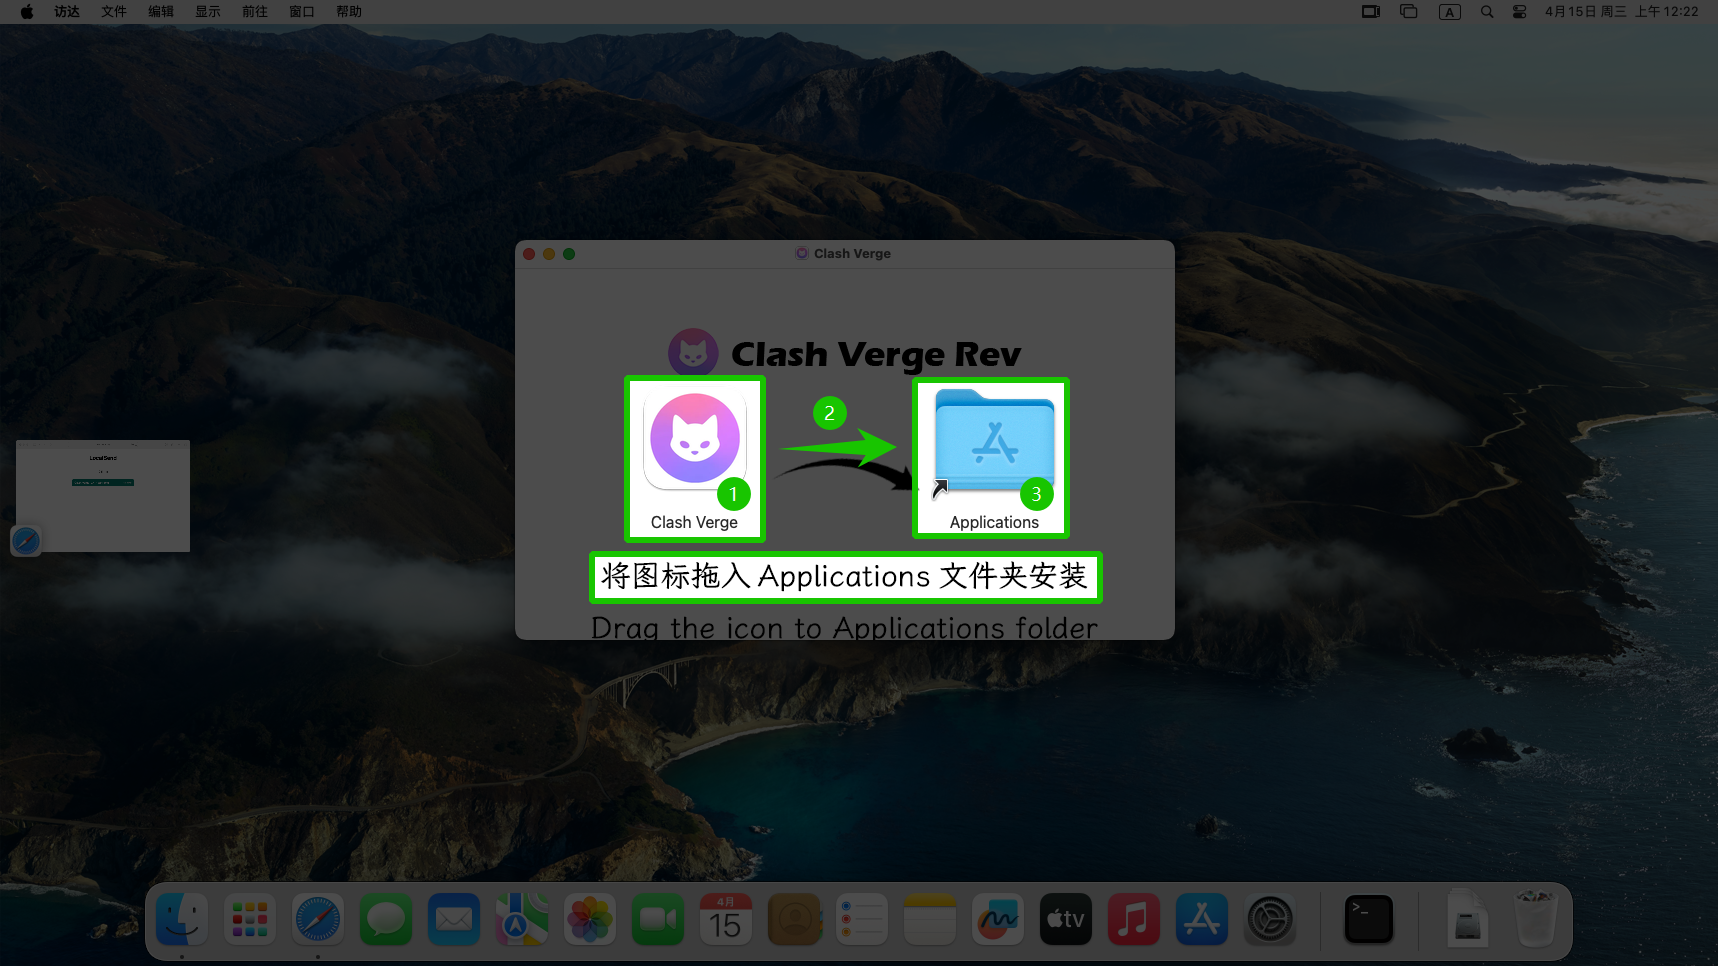Open Freeform from the Dock
1718x966 pixels.
tap(998, 919)
